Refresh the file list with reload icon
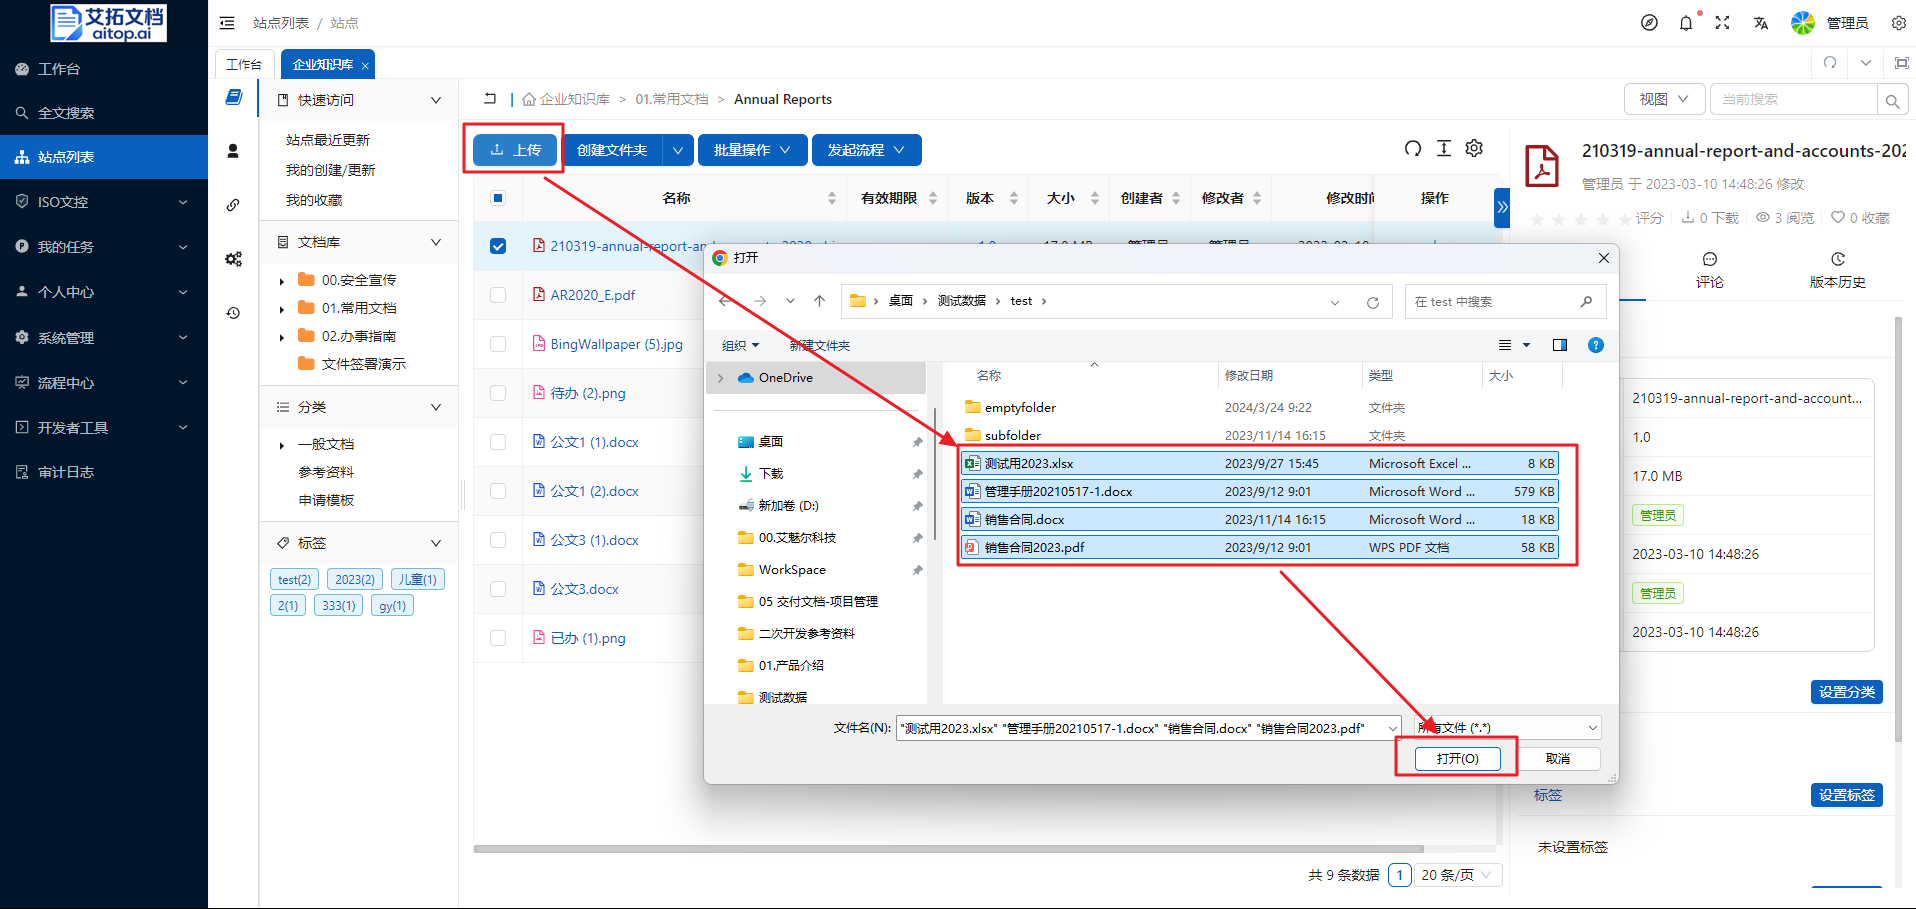The height and width of the screenshot is (909, 1916). [x=1412, y=149]
